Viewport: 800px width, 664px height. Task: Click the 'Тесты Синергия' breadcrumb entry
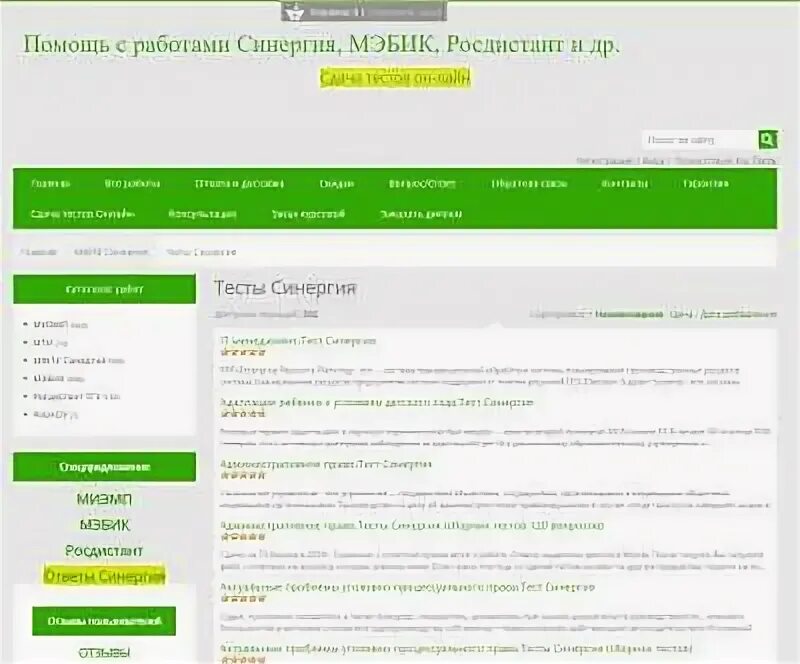tap(201, 252)
